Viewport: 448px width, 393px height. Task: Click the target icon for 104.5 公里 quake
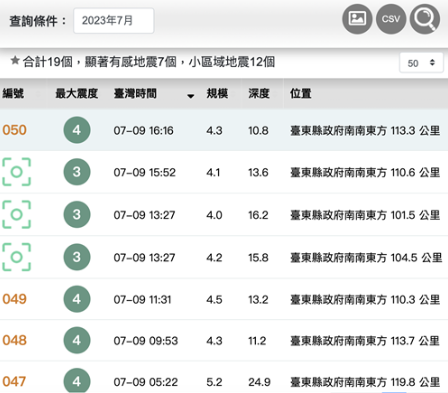tap(17, 257)
